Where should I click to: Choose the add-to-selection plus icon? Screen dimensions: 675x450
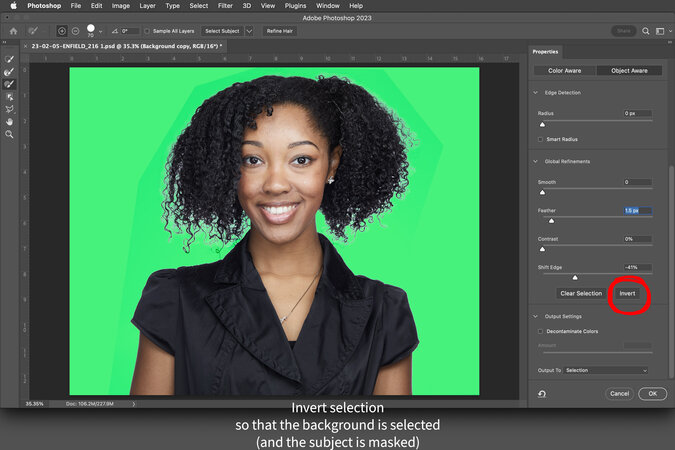coord(63,31)
